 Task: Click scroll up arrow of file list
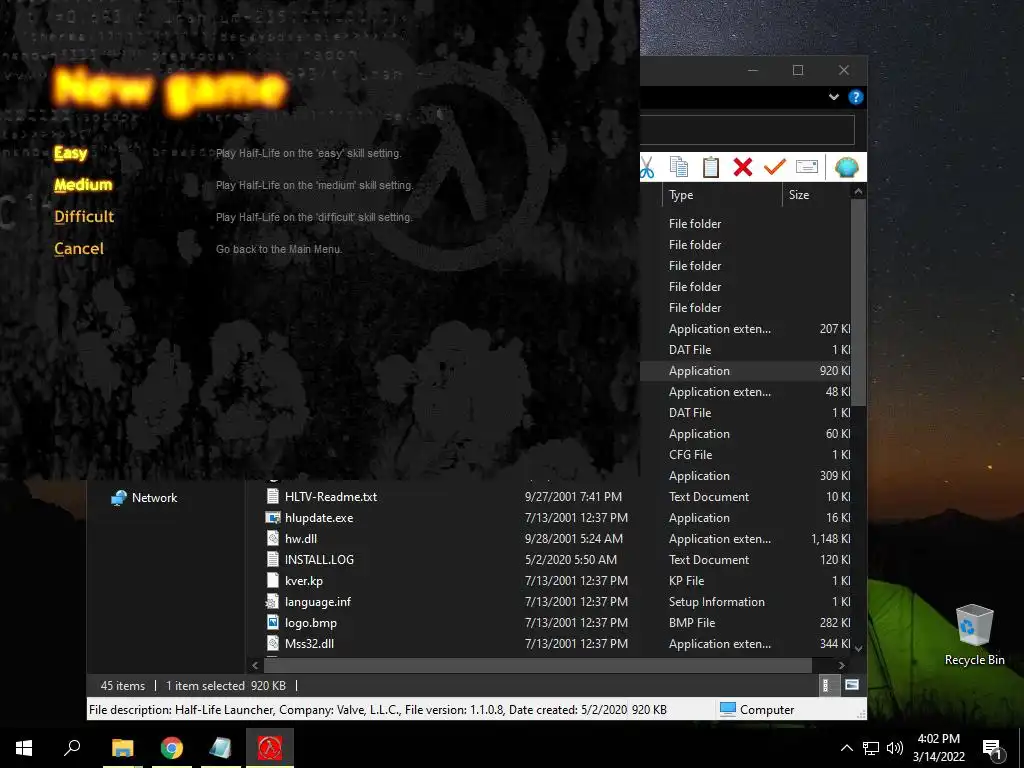click(858, 191)
